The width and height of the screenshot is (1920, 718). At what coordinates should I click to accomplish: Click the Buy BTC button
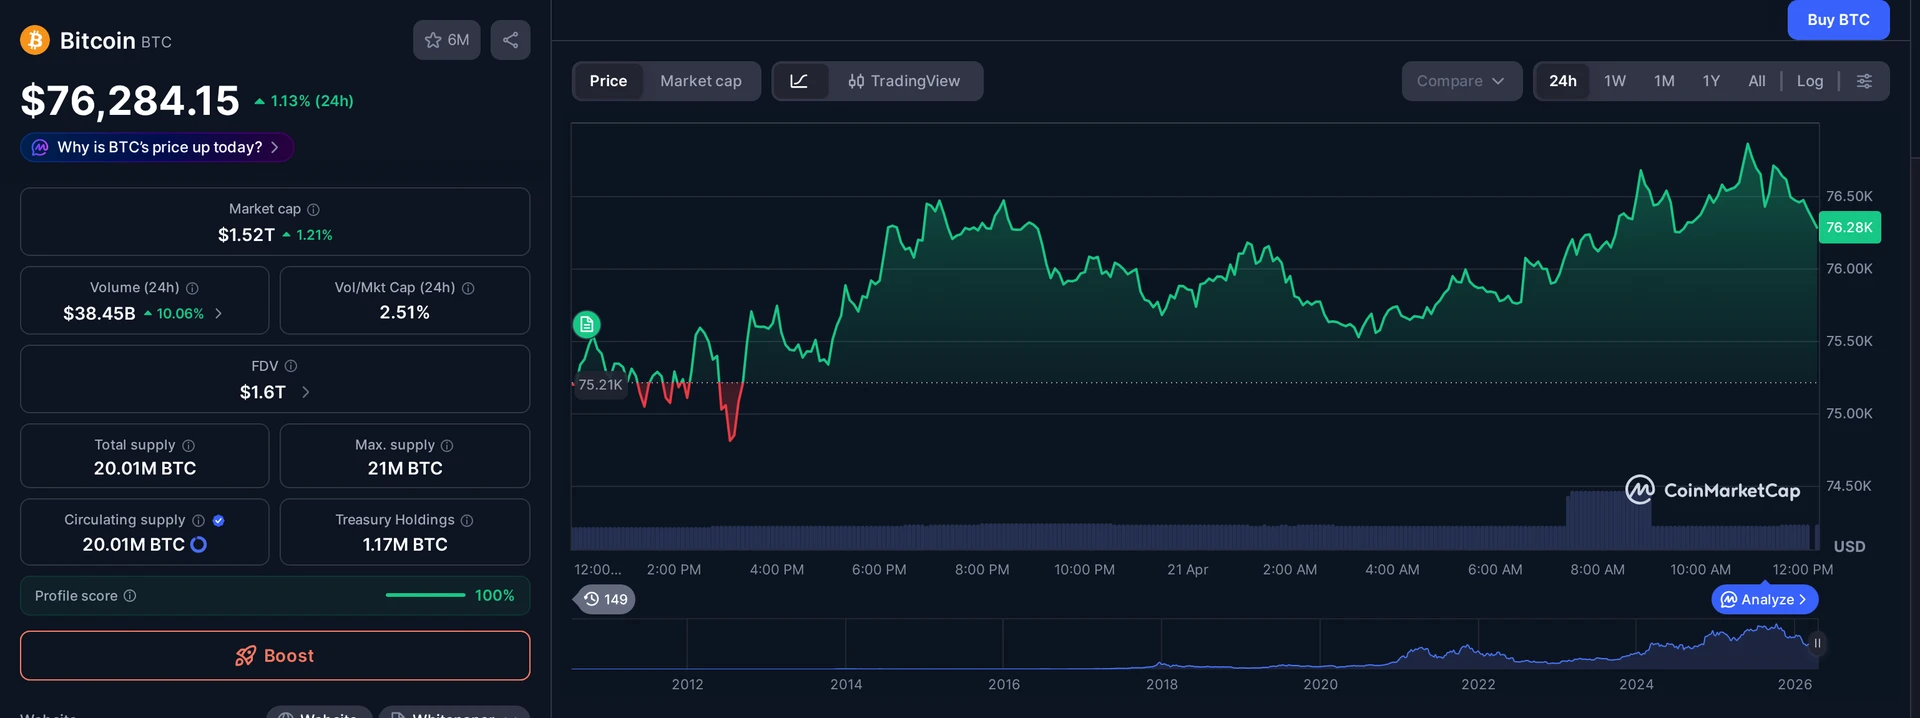click(x=1838, y=20)
